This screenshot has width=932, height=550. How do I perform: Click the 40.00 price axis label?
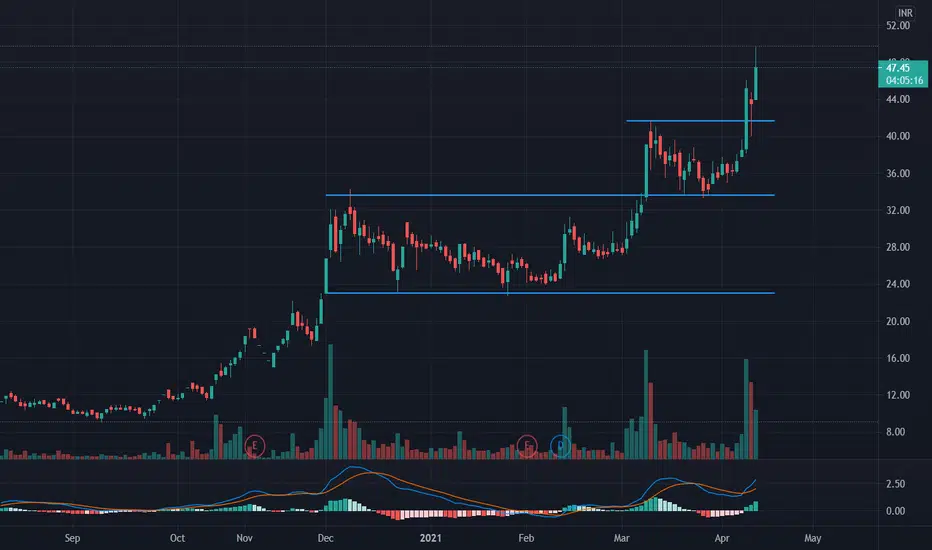[898, 136]
